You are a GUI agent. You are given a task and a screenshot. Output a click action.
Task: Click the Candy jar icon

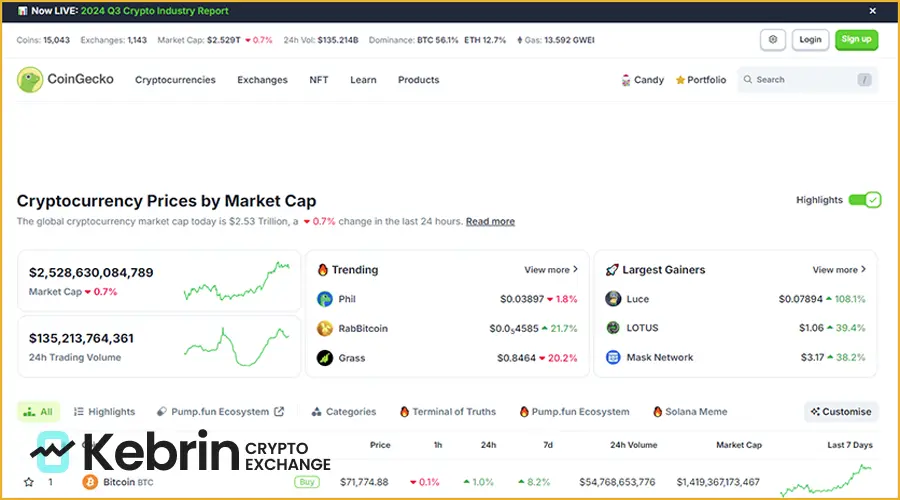pyautogui.click(x=626, y=80)
